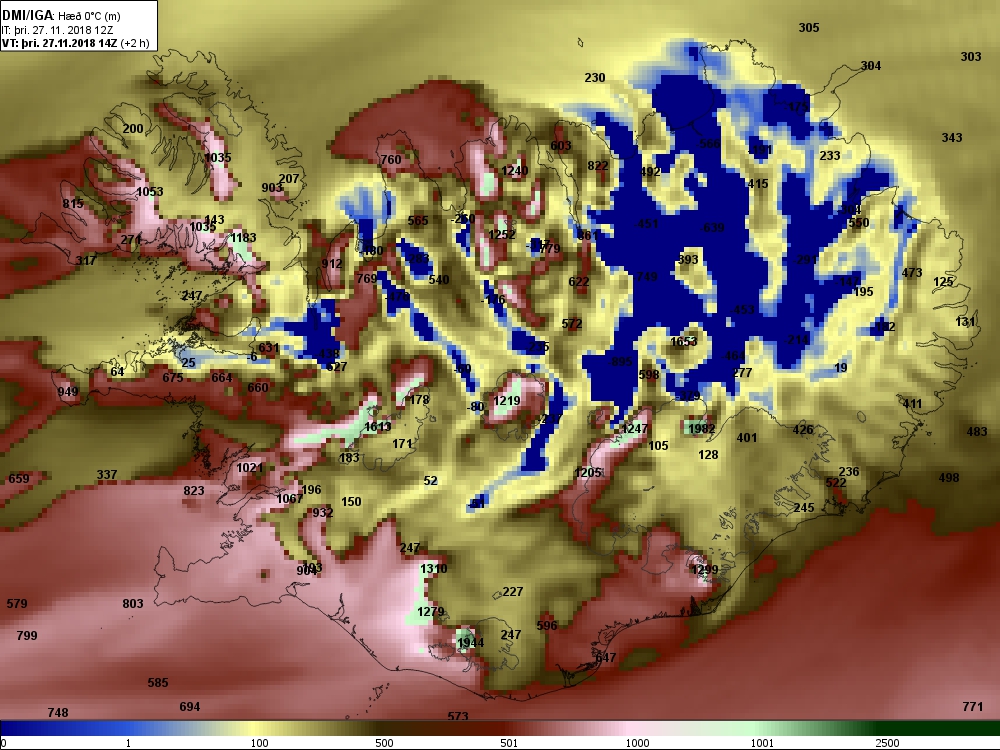
Task: Click the value '426' on the map
Action: pyautogui.click(x=803, y=430)
